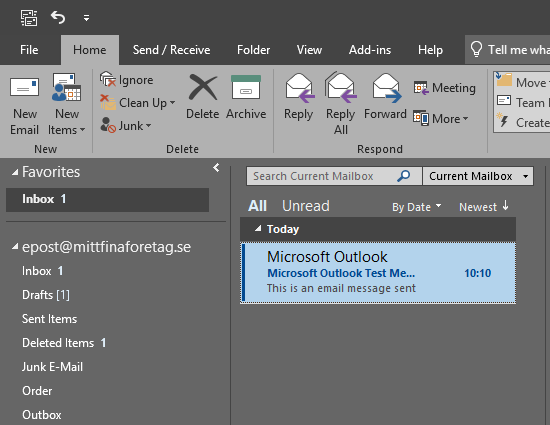This screenshot has height=425, width=550.
Task: Open the Junk dropdown menu
Action: pos(126,125)
